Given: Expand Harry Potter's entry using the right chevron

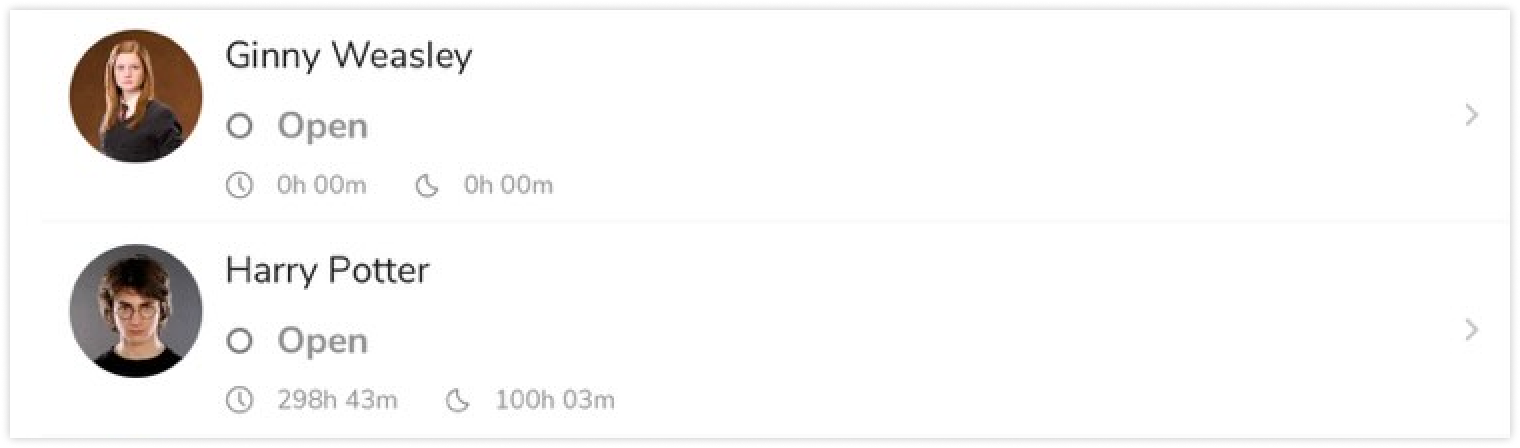Looking at the screenshot, I should click(x=1471, y=330).
